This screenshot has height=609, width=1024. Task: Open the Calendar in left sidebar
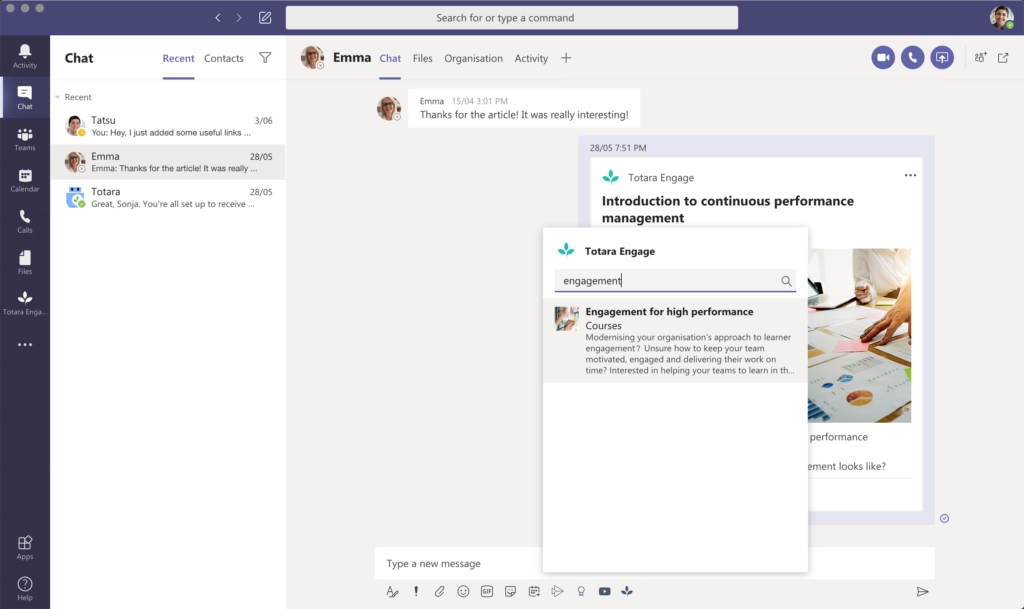[25, 180]
